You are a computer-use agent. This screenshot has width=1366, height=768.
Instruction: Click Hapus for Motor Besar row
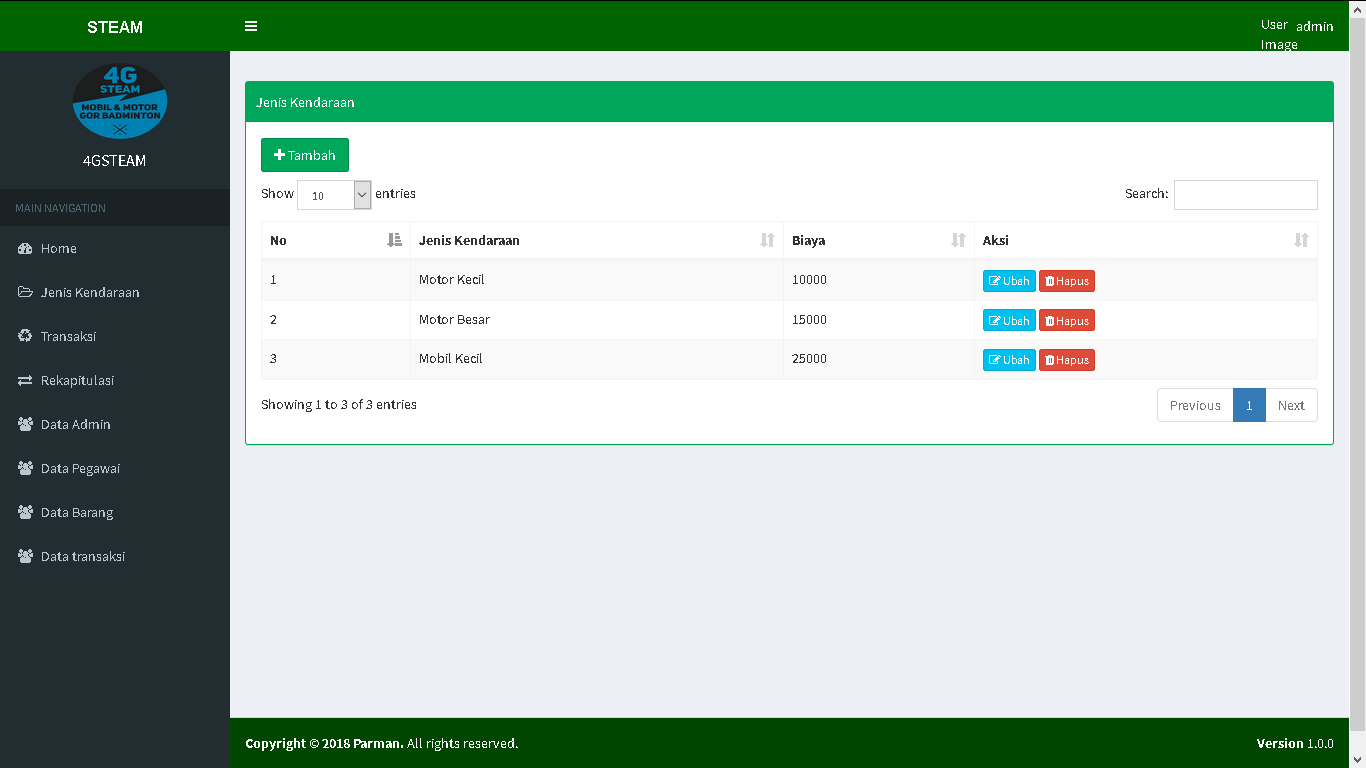[x=1066, y=321]
